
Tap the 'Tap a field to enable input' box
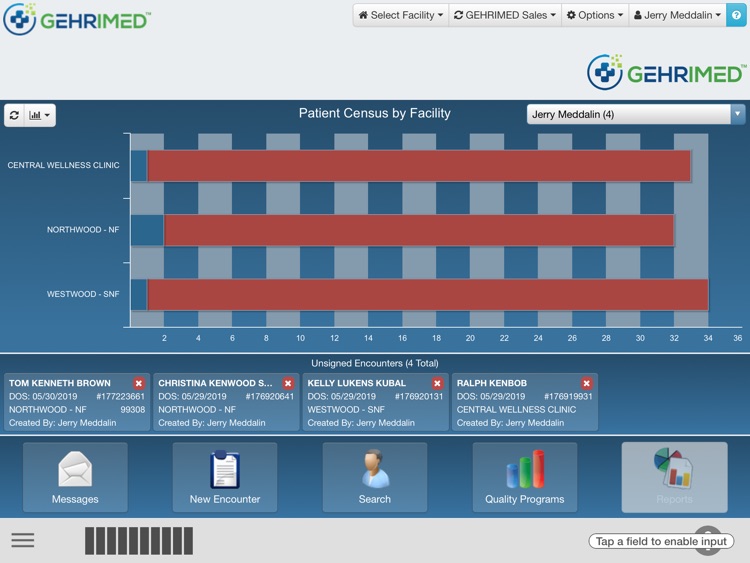coord(661,541)
